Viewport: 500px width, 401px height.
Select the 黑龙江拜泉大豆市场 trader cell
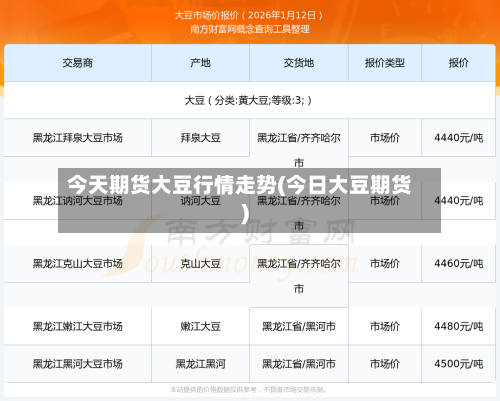[78, 138]
